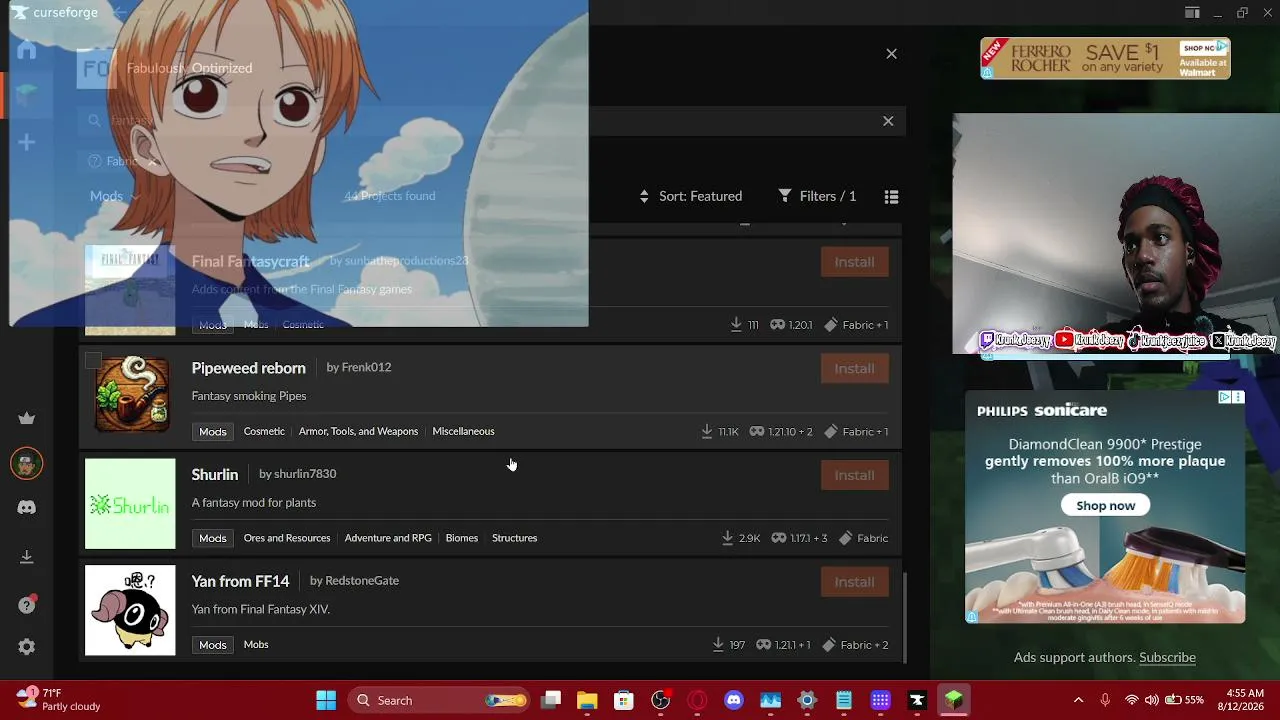The image size is (1280, 720).
Task: Click the microphone icon in system tray
Action: pyautogui.click(x=1105, y=700)
